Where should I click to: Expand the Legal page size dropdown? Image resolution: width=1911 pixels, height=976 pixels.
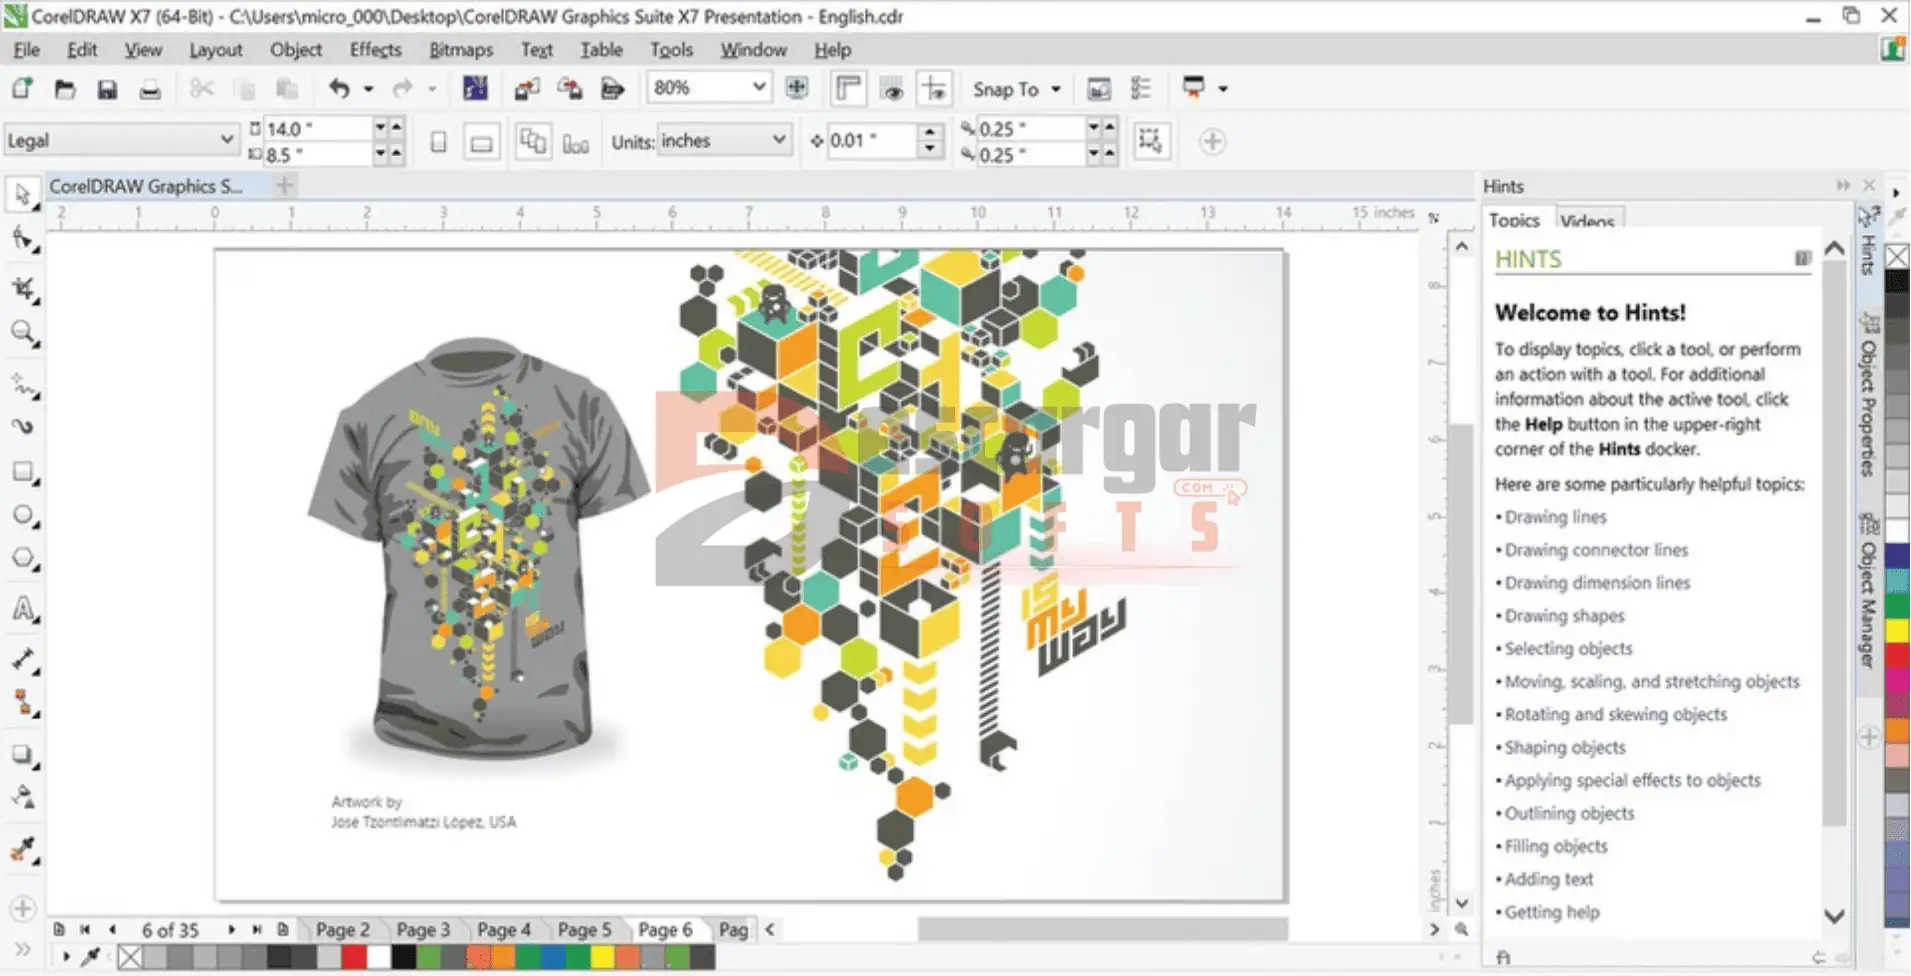tap(226, 141)
